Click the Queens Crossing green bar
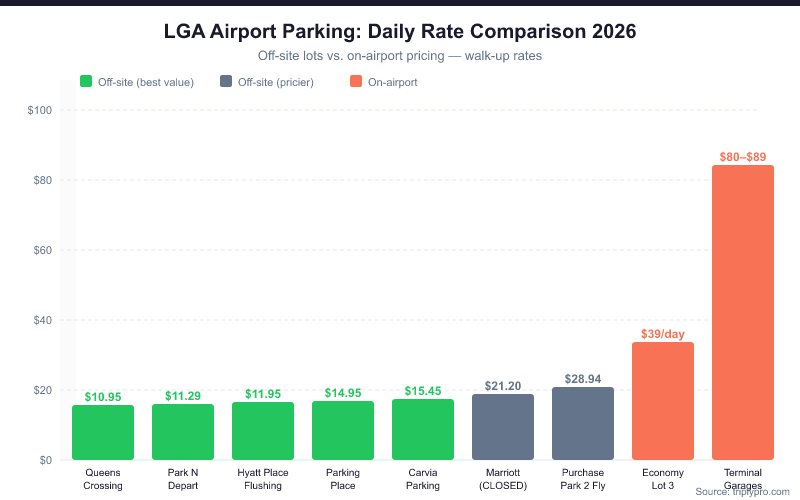800x500 pixels. pyautogui.click(x=103, y=432)
